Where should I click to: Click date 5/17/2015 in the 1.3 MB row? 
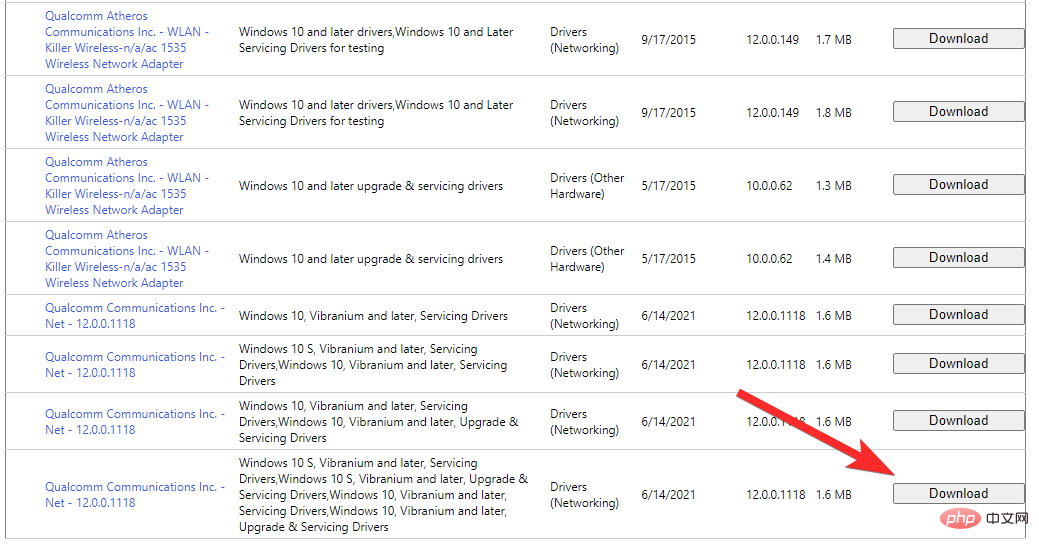coord(669,185)
